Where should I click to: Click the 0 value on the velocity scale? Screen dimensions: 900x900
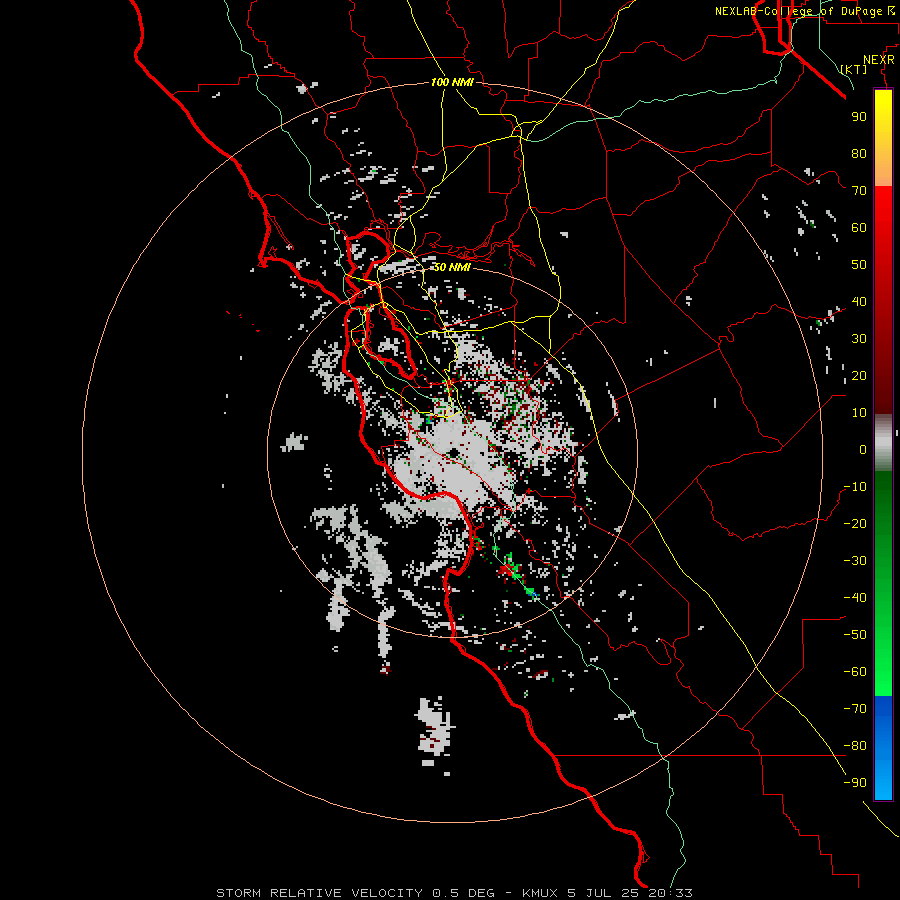coord(863,450)
